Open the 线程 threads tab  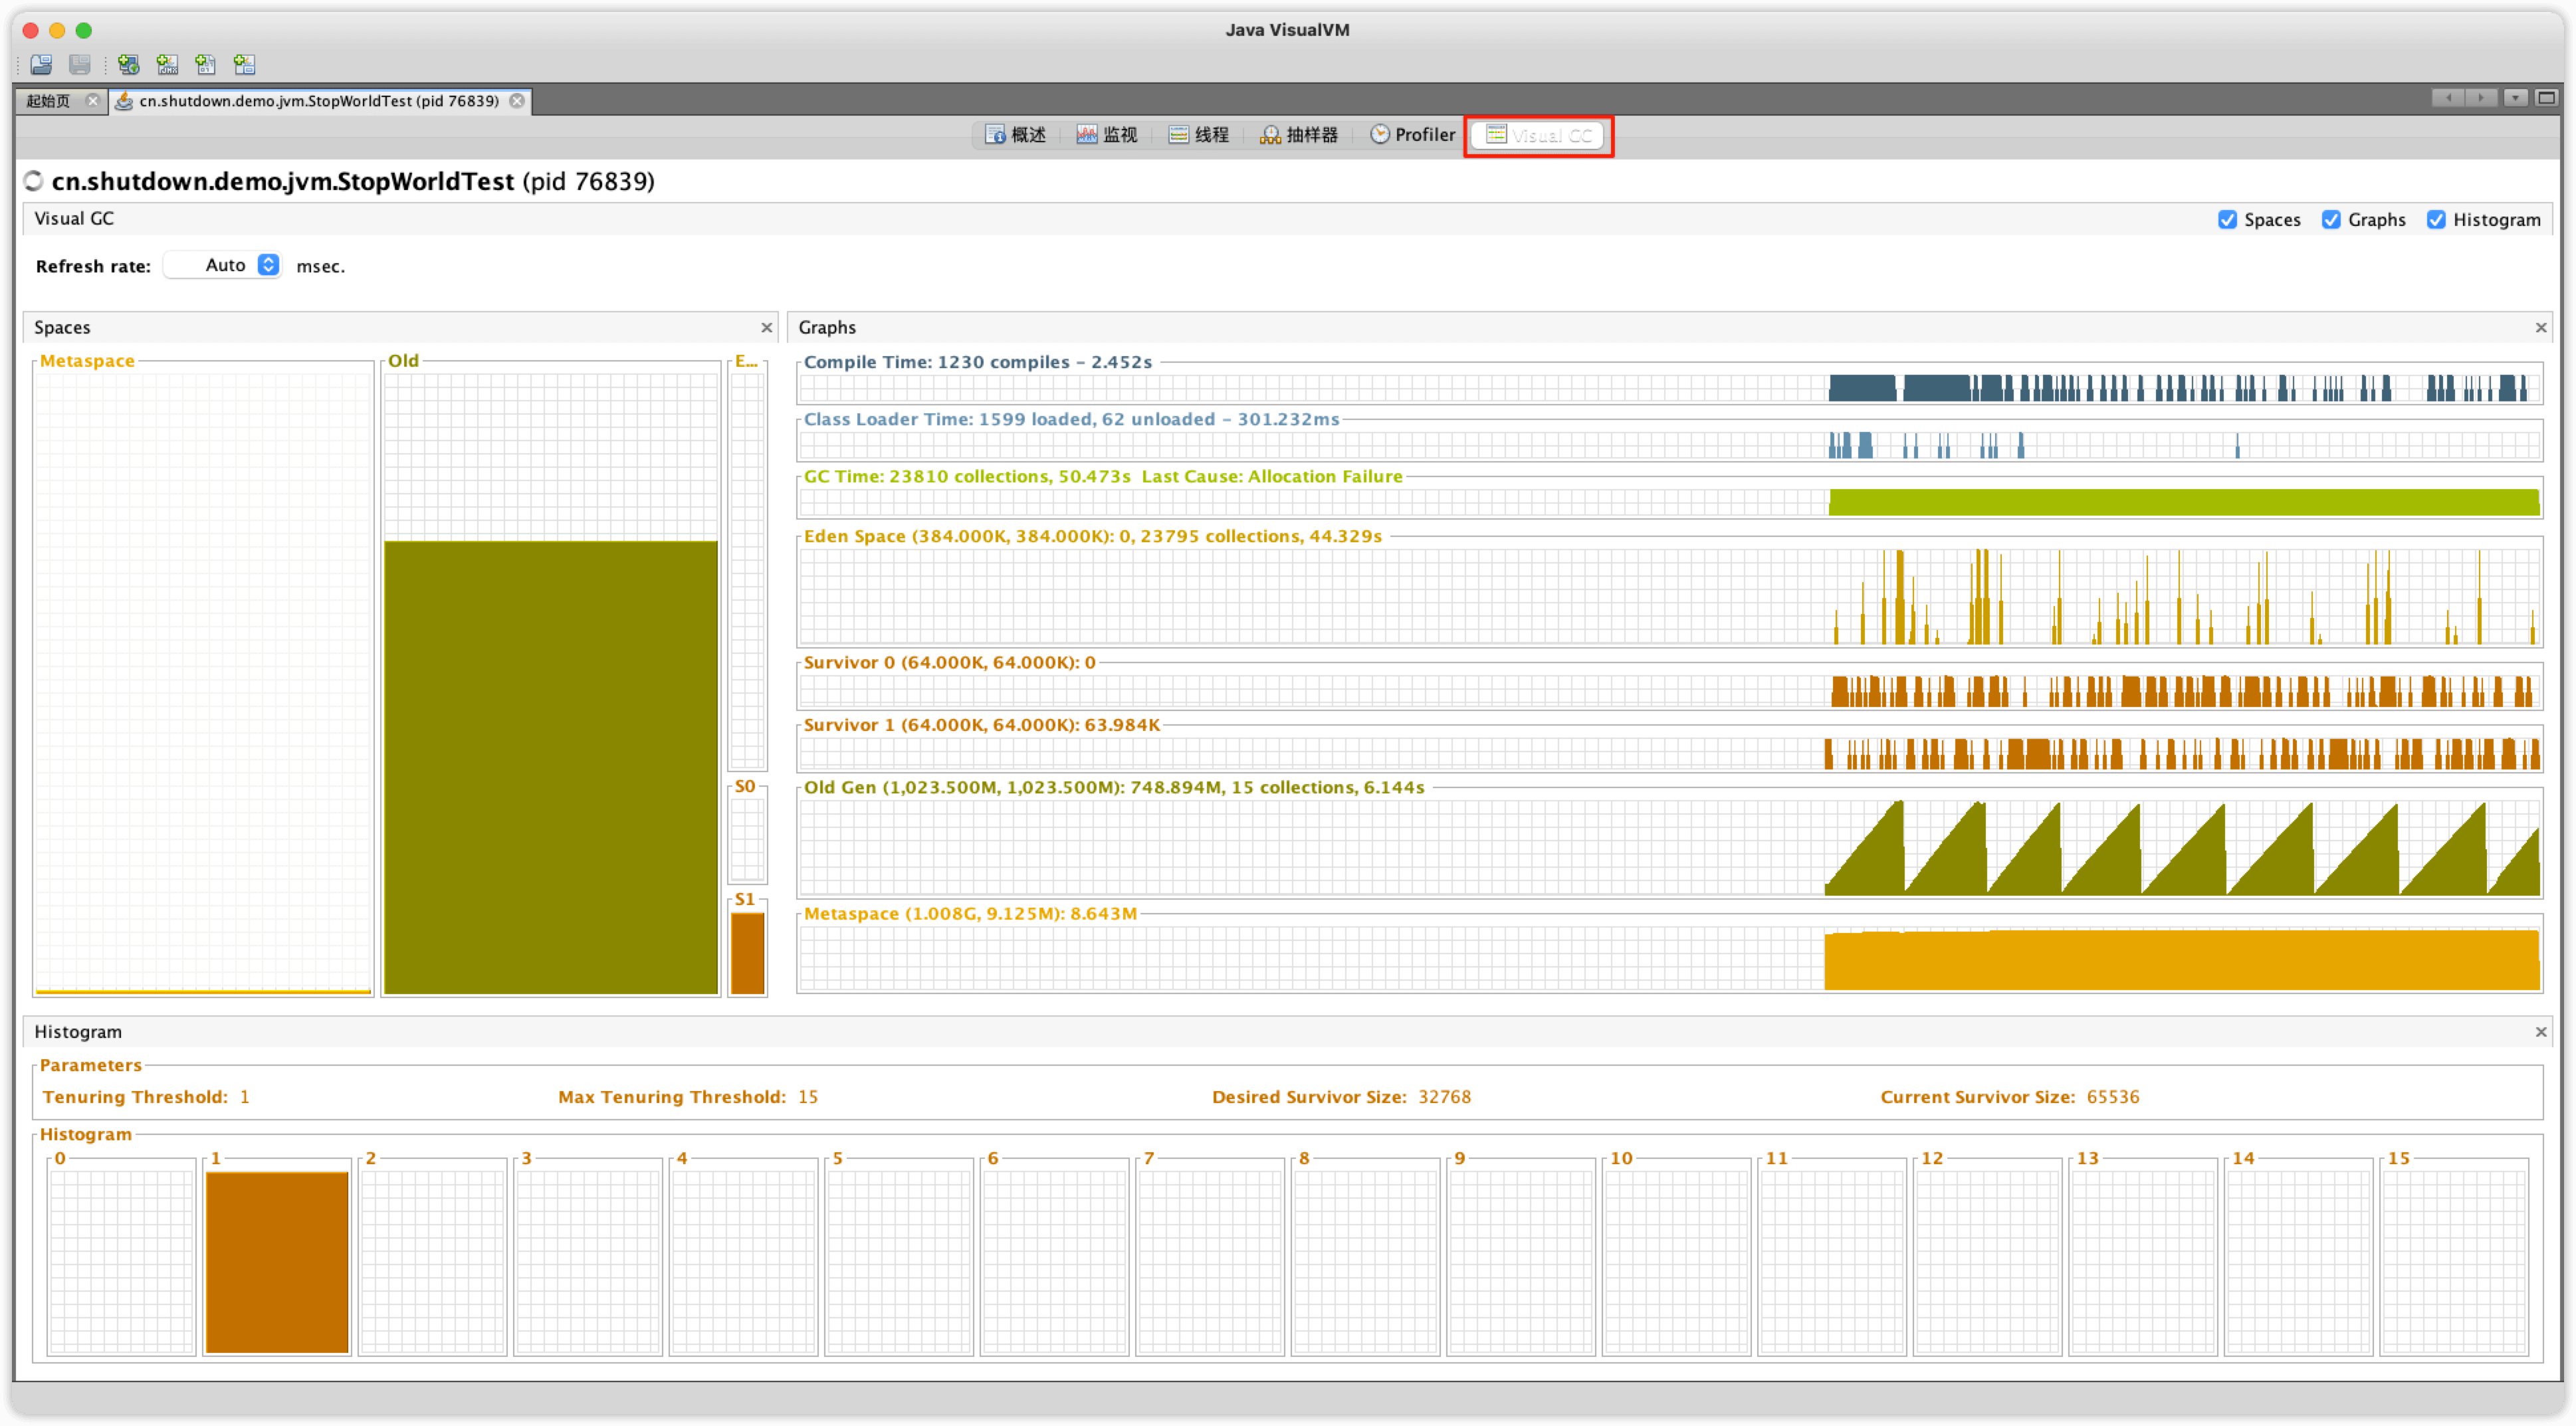coord(1199,135)
